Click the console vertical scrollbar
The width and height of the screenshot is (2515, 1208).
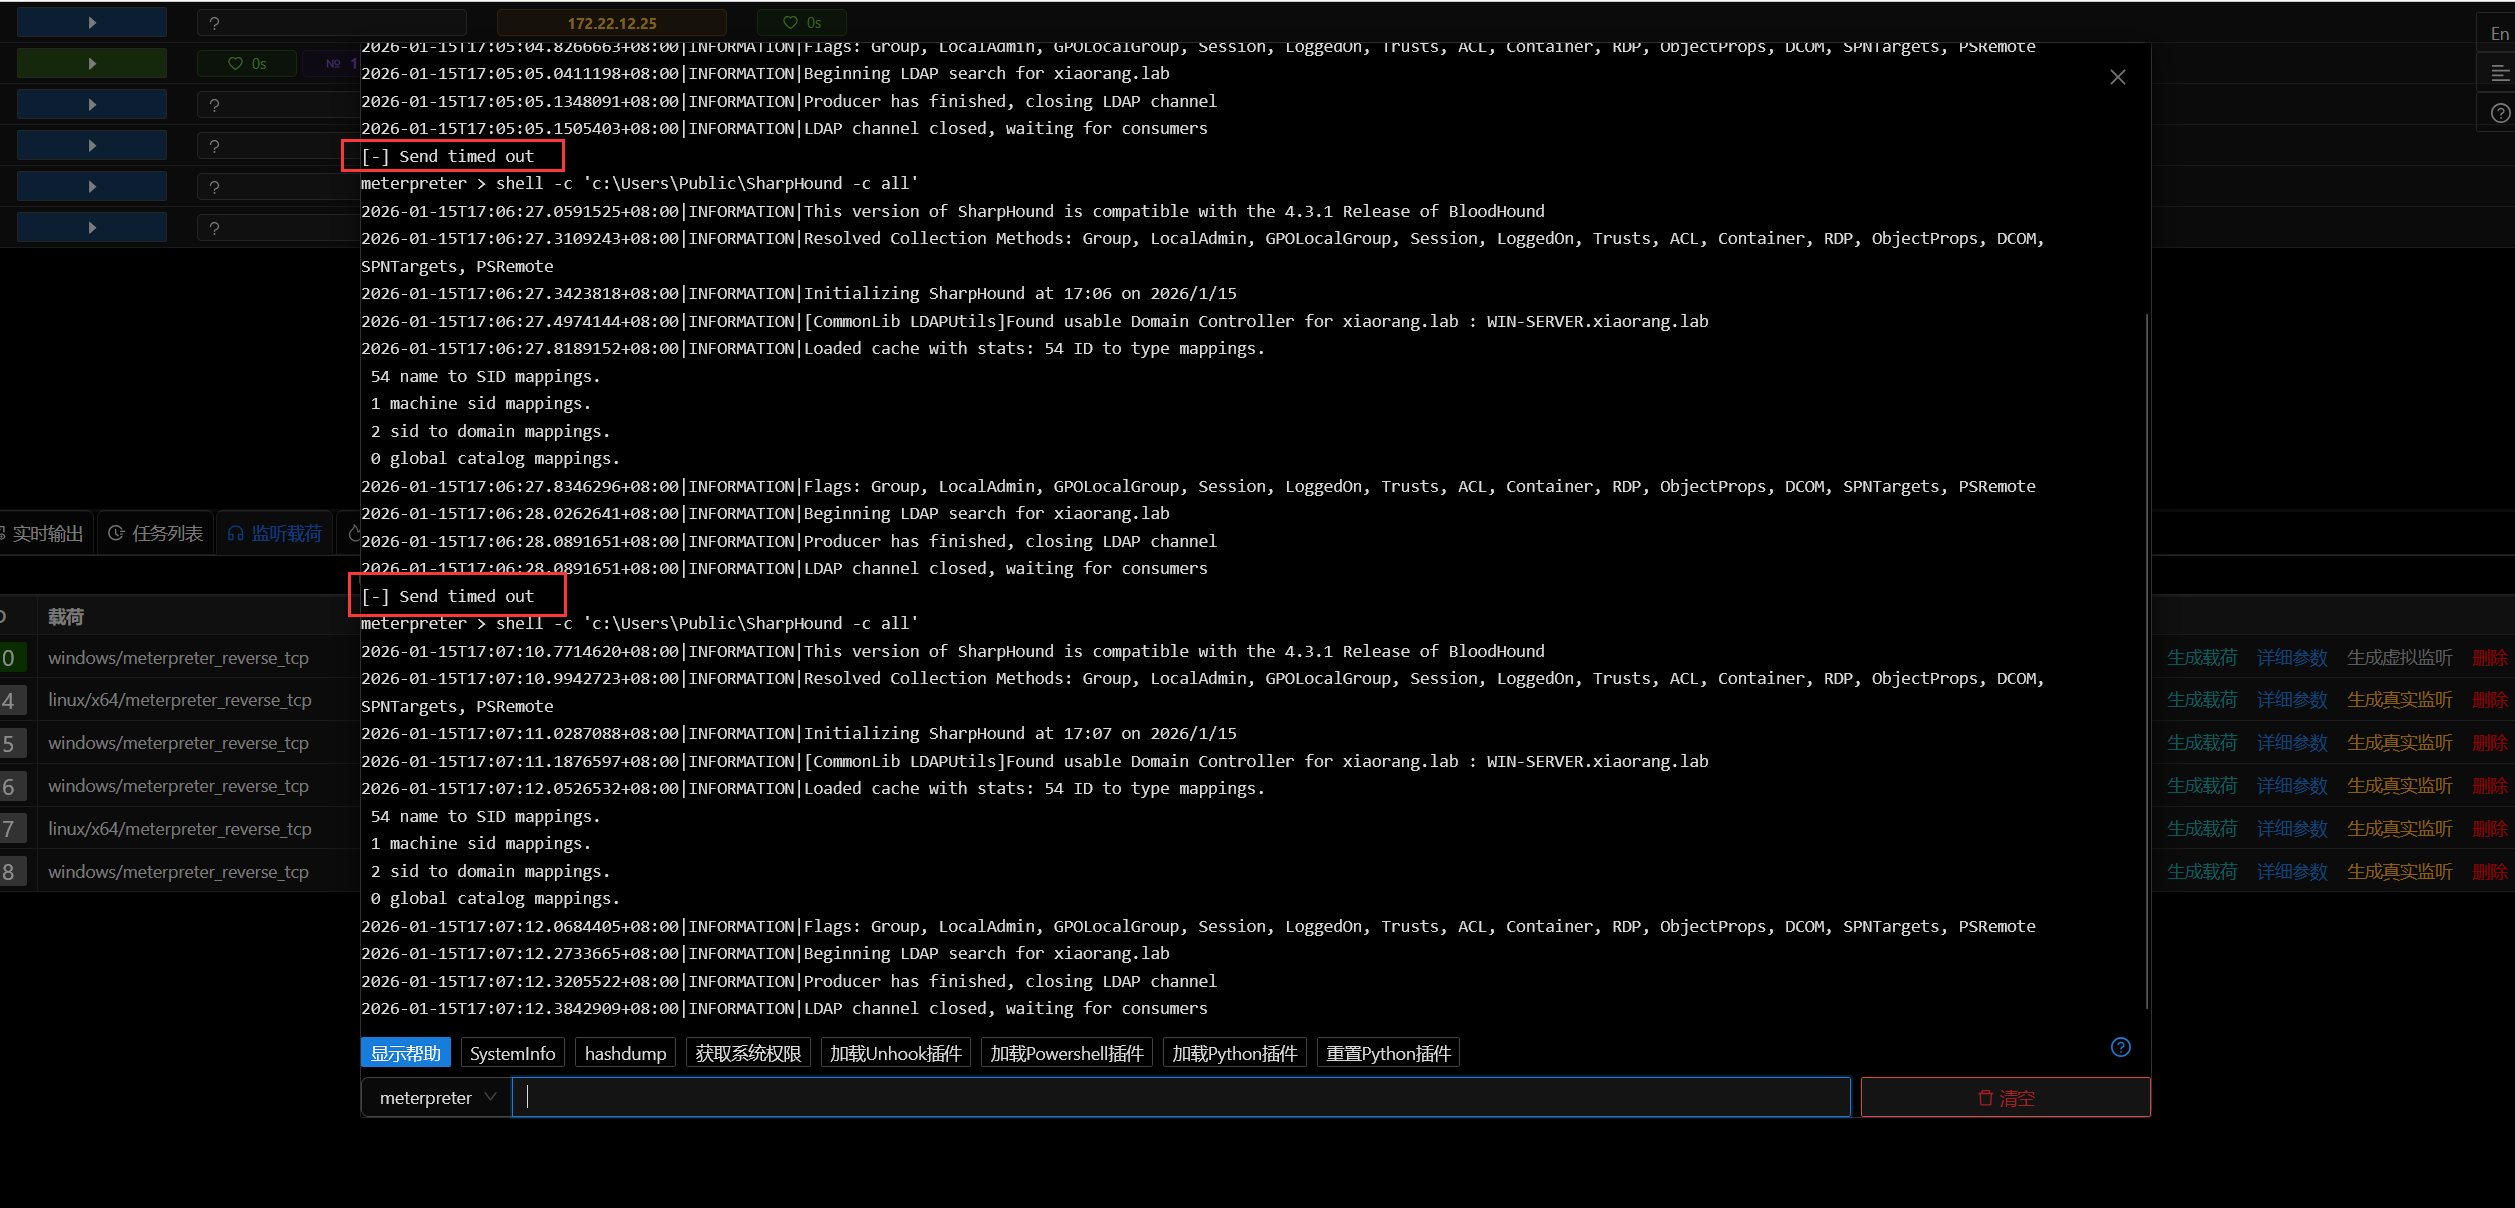click(2146, 660)
